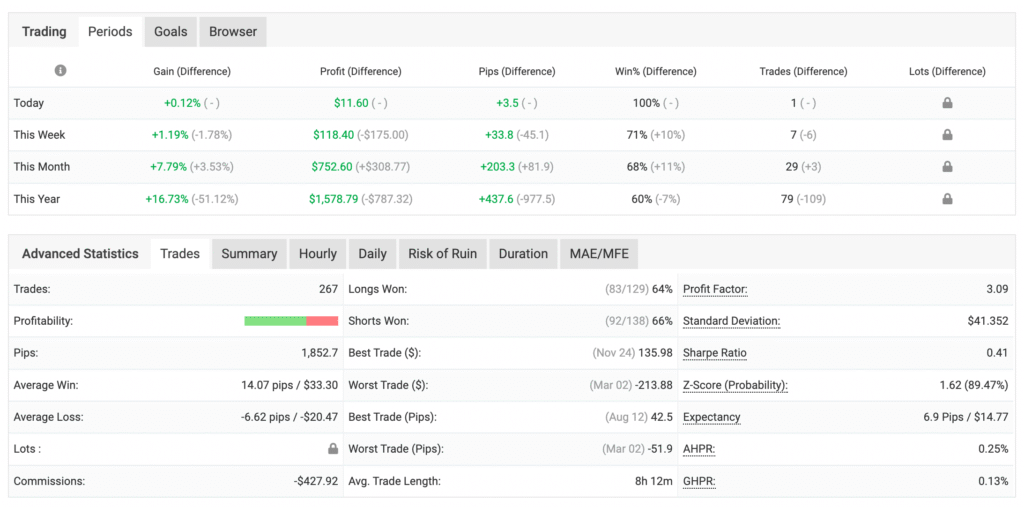Open the Hourly statistics tab
The height and width of the screenshot is (507, 1024).
(x=318, y=254)
